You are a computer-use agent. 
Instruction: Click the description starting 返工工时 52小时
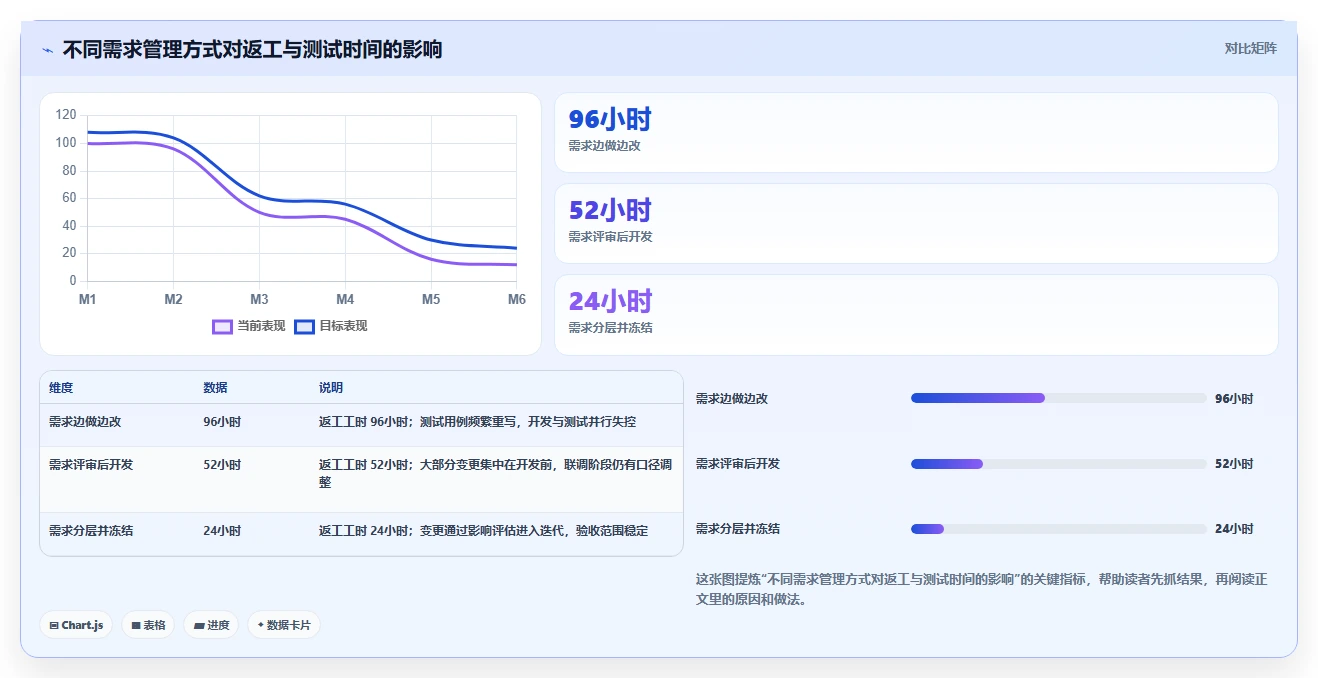[495, 473]
